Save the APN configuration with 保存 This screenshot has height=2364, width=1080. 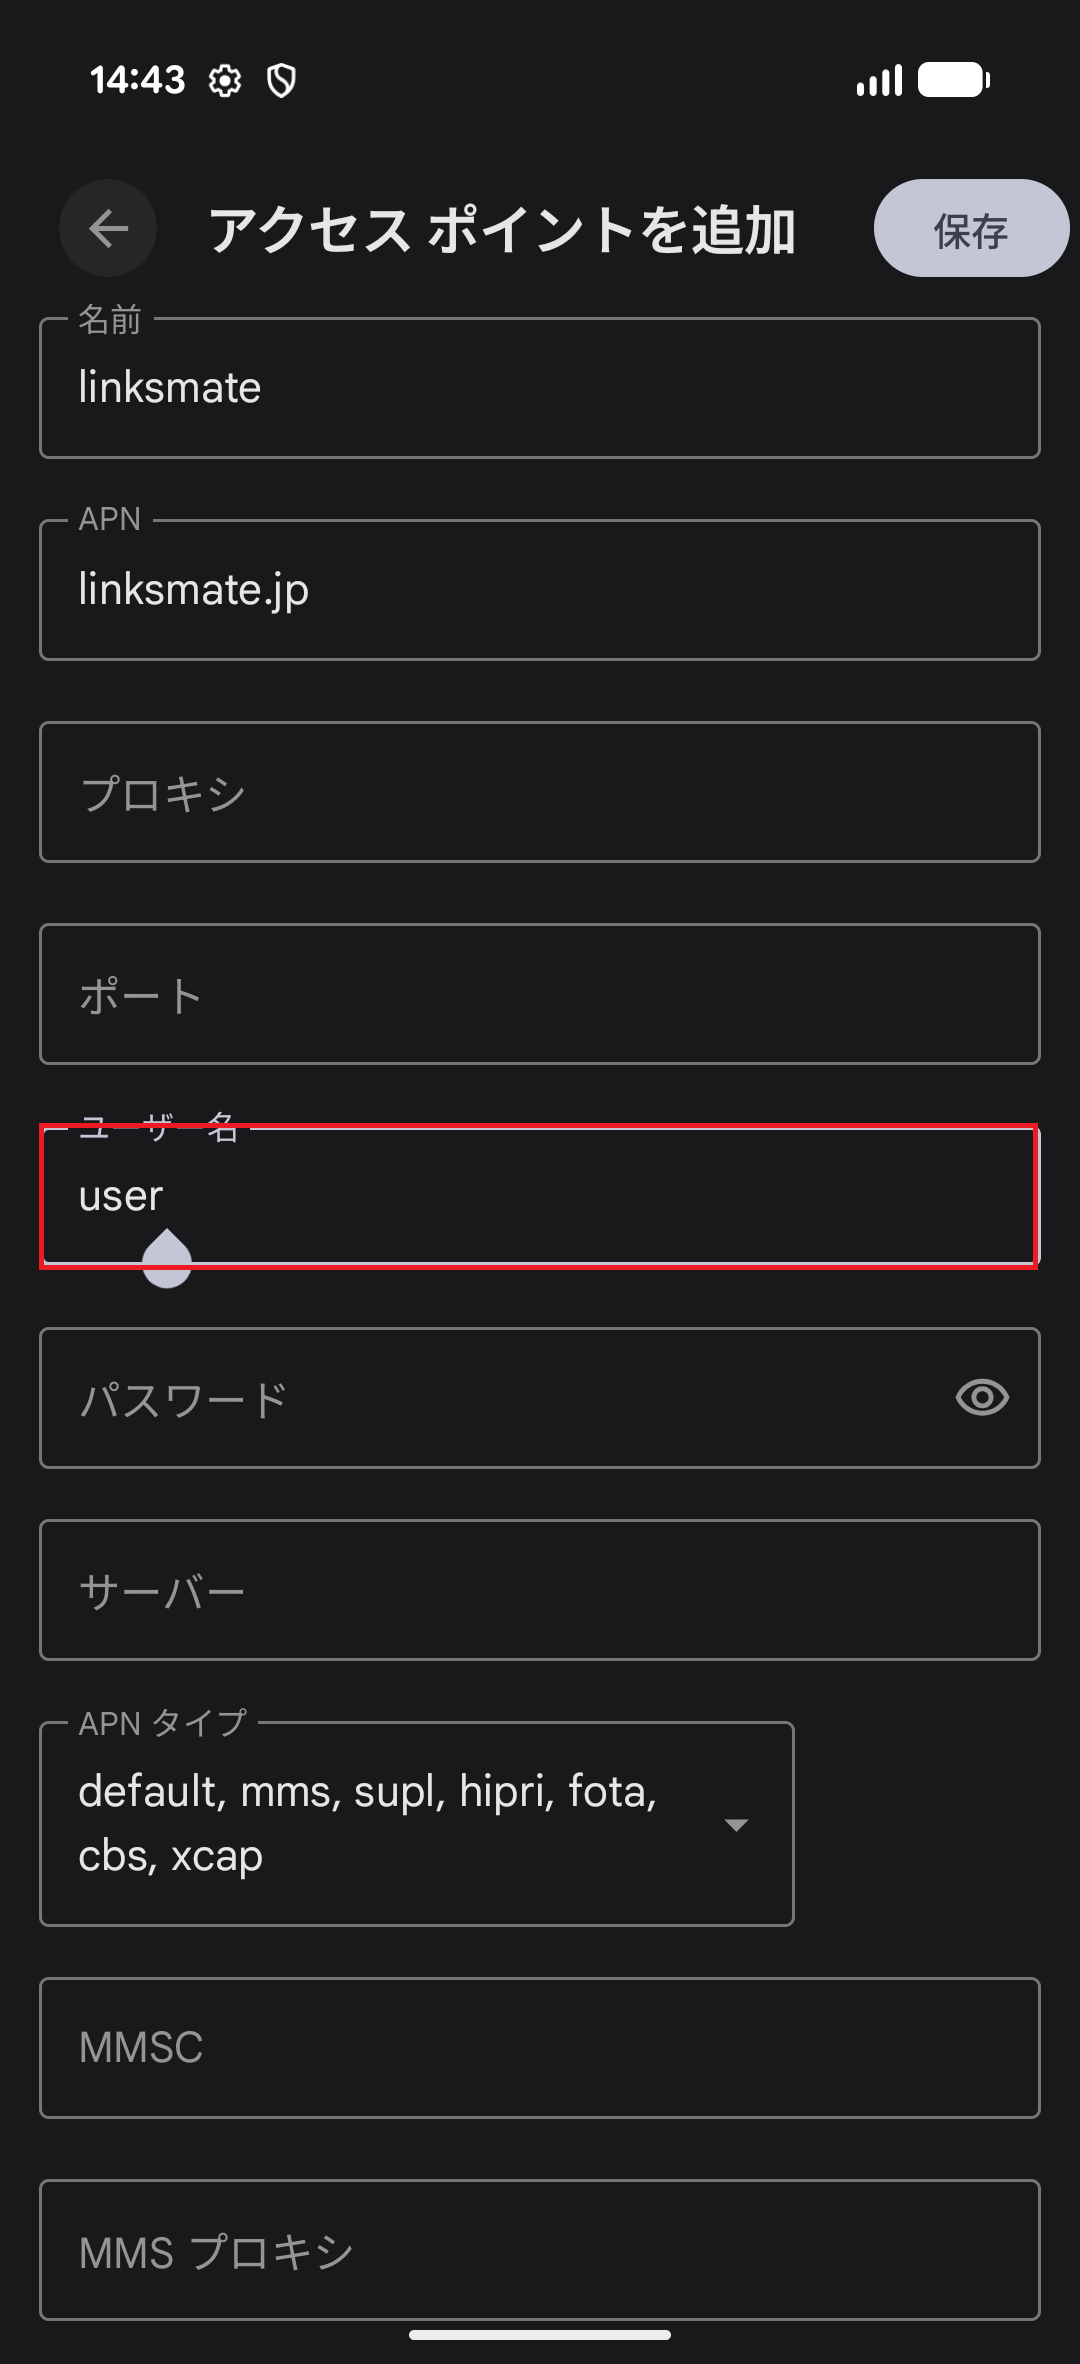pyautogui.click(x=968, y=228)
